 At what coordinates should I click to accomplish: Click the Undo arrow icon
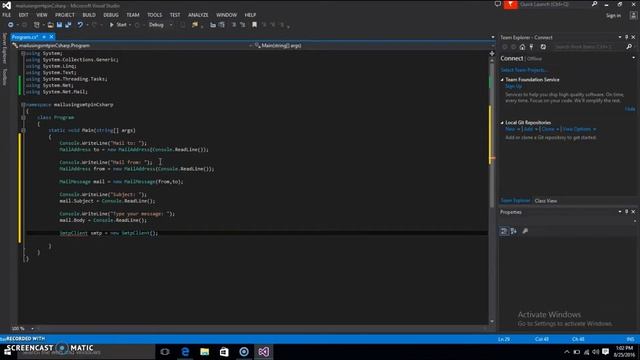(80, 25)
